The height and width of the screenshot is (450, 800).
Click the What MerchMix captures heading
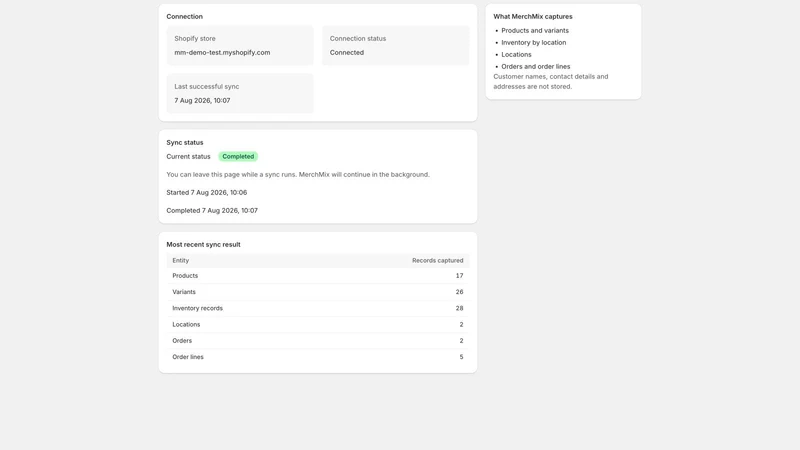[533, 16]
